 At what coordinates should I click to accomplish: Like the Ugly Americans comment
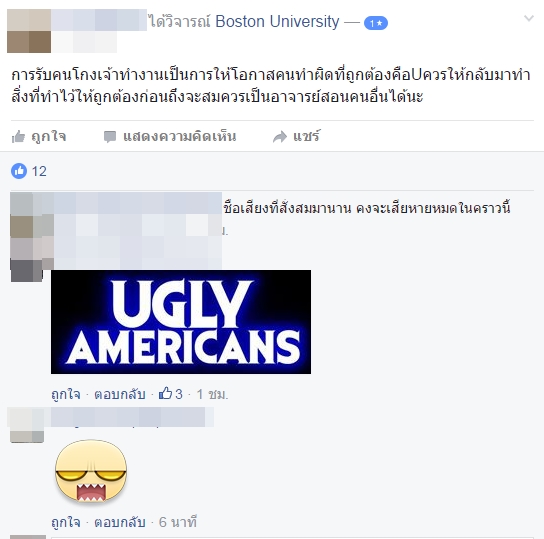(x=66, y=394)
